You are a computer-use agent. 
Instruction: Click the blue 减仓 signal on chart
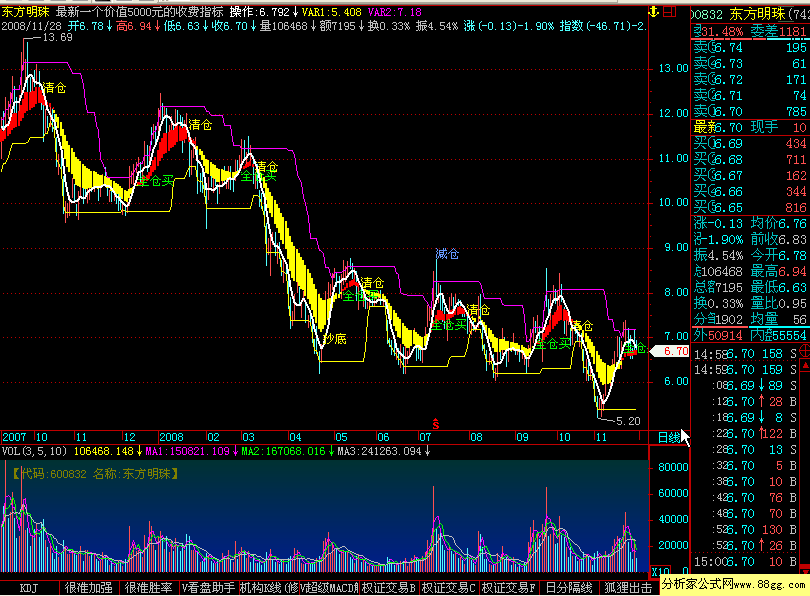447,254
